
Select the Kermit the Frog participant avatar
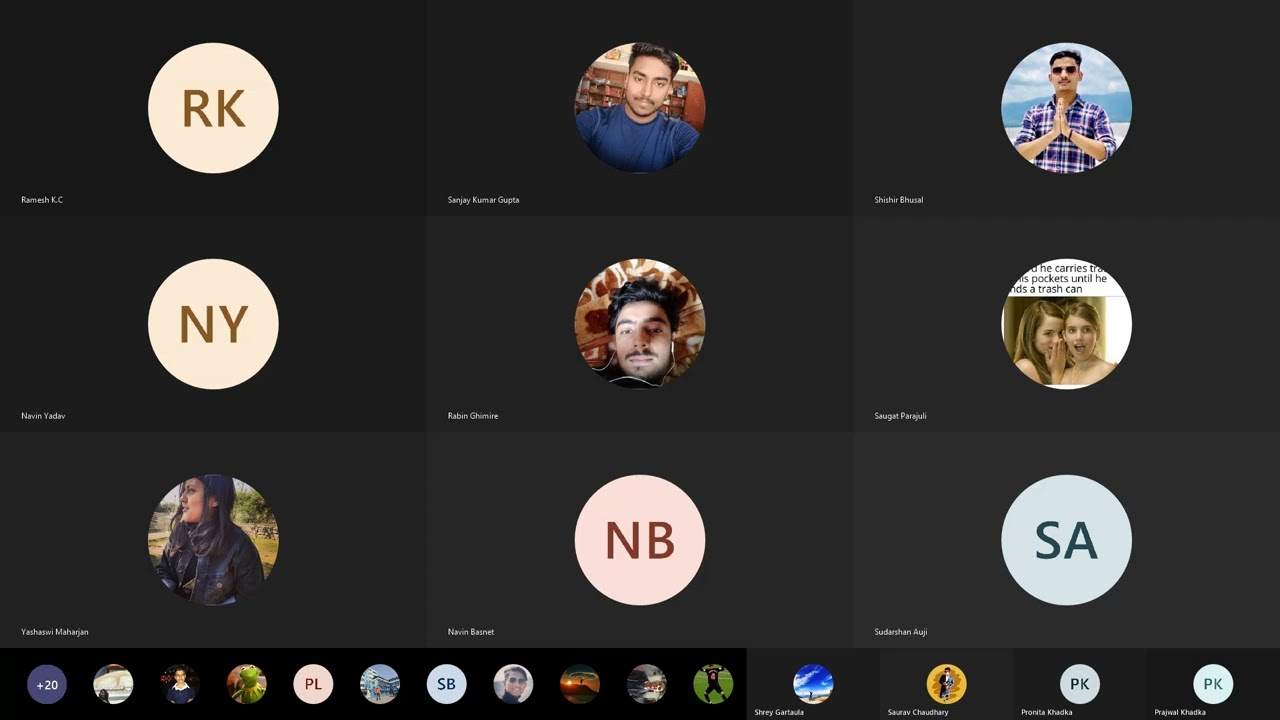pyautogui.click(x=247, y=685)
